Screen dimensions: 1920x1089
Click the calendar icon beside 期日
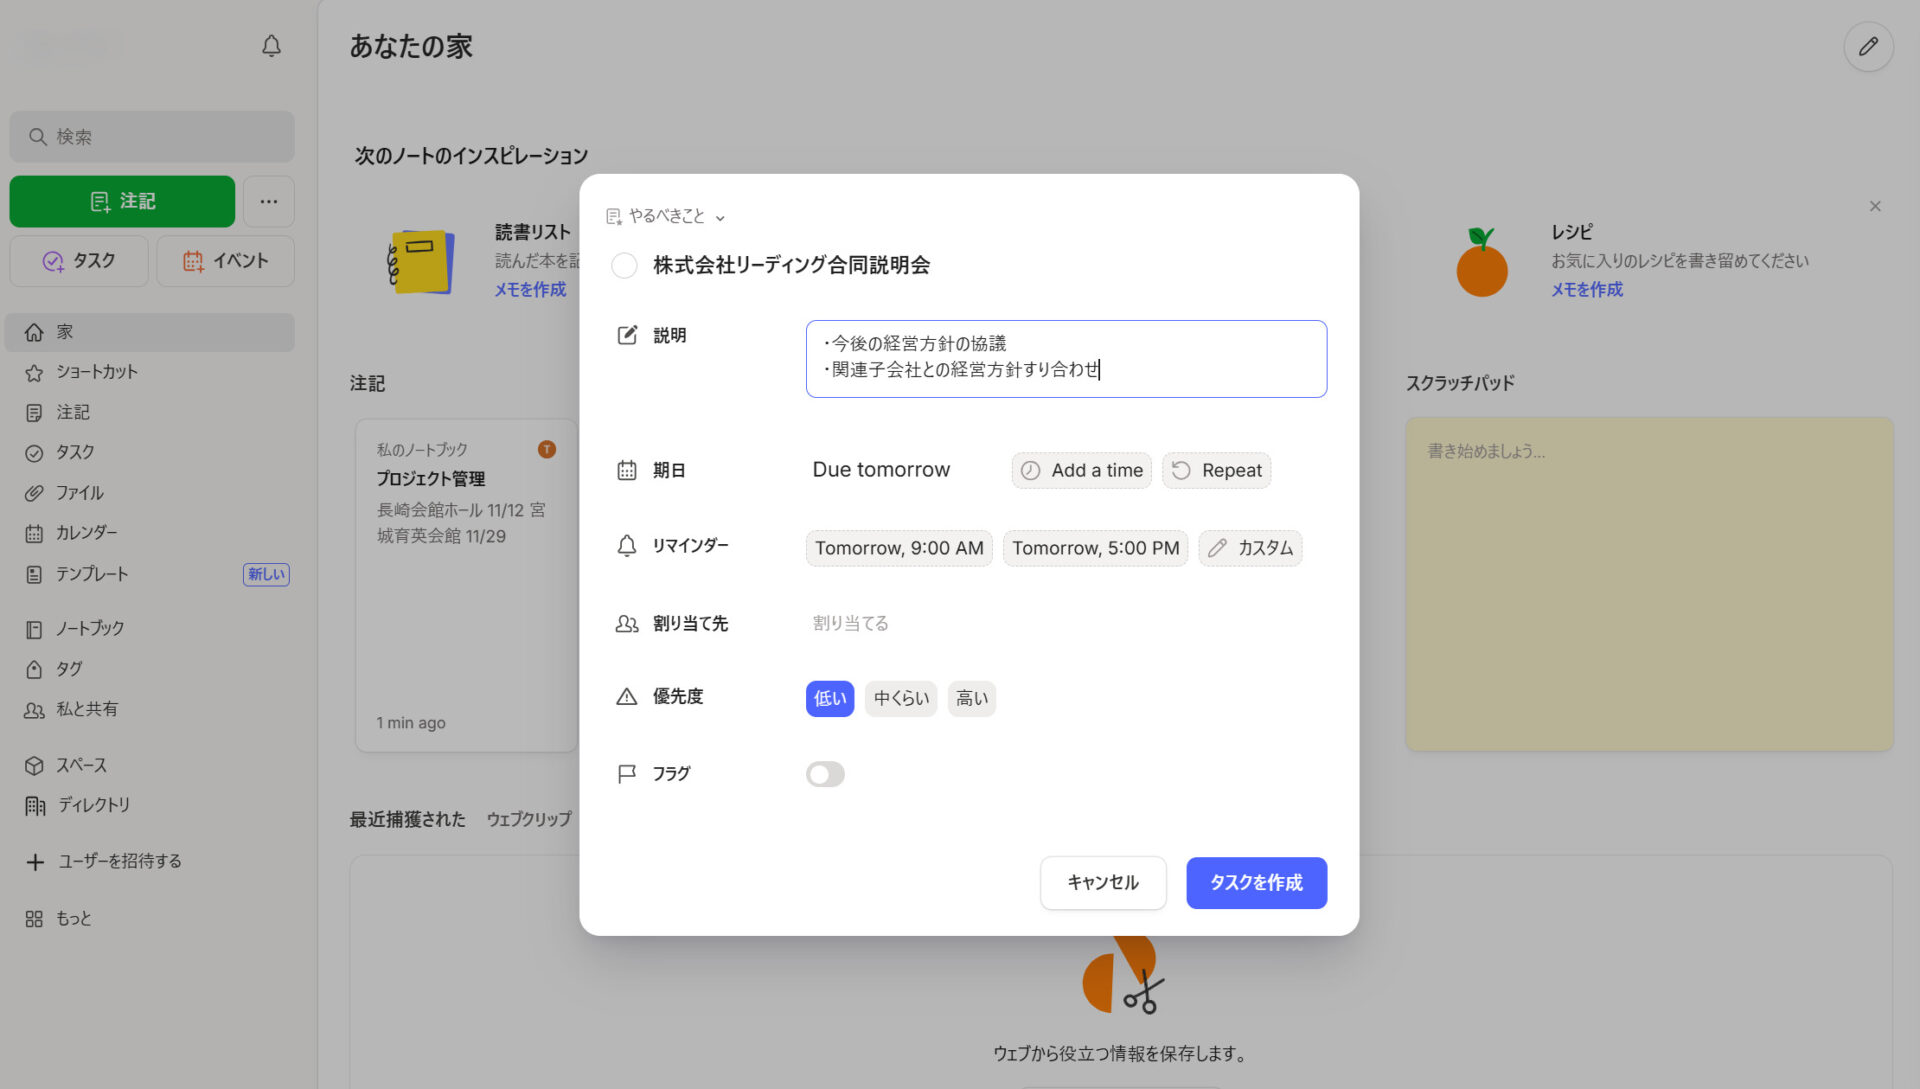[626, 470]
